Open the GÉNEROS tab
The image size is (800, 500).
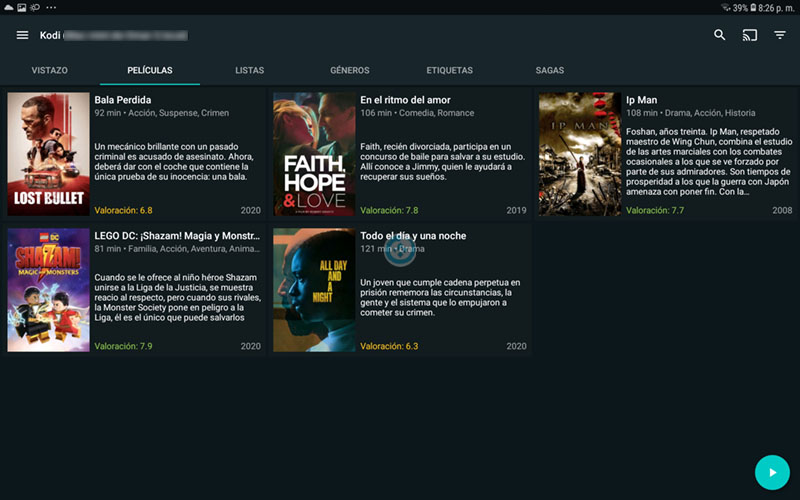pyautogui.click(x=349, y=71)
